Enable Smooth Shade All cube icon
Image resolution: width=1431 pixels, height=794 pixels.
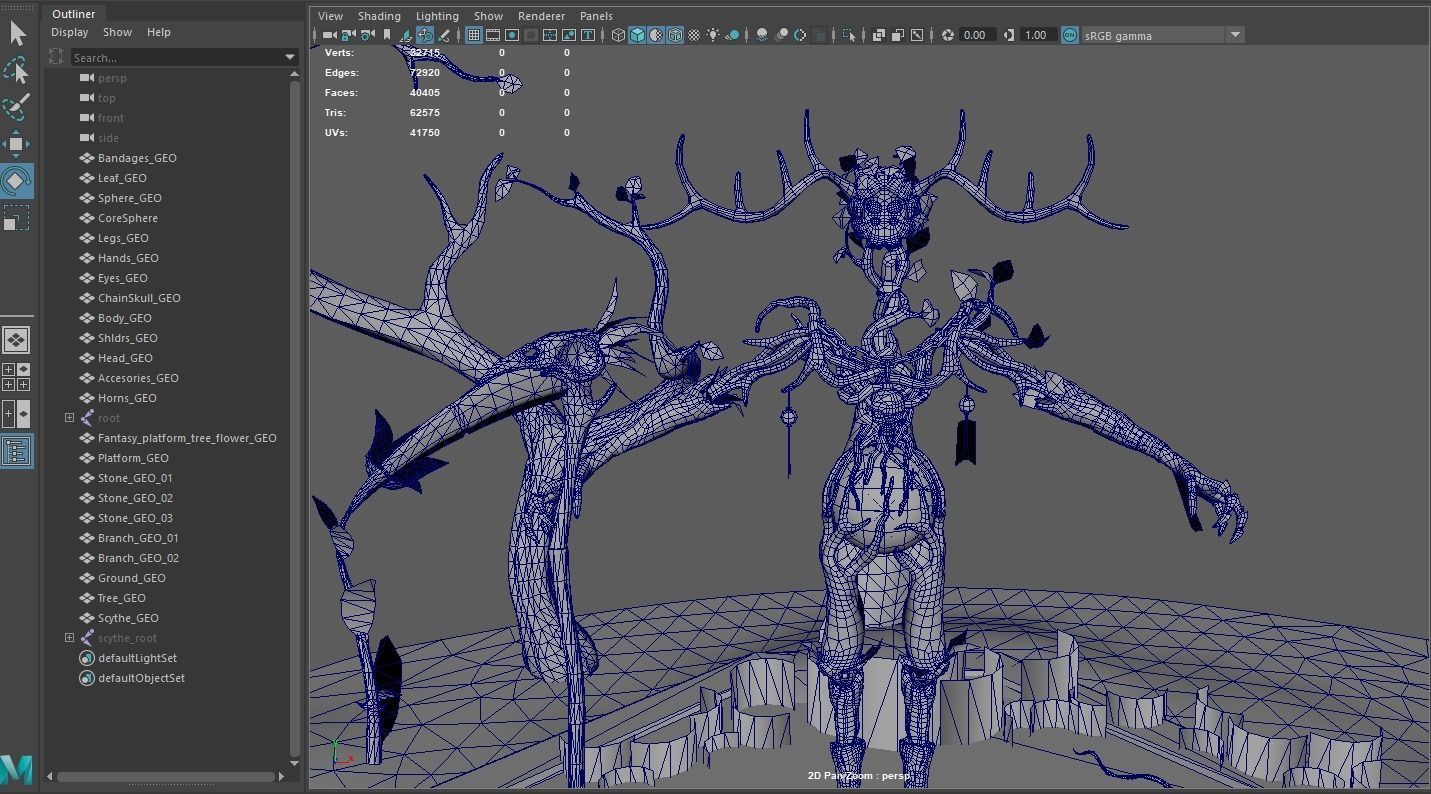click(x=638, y=35)
